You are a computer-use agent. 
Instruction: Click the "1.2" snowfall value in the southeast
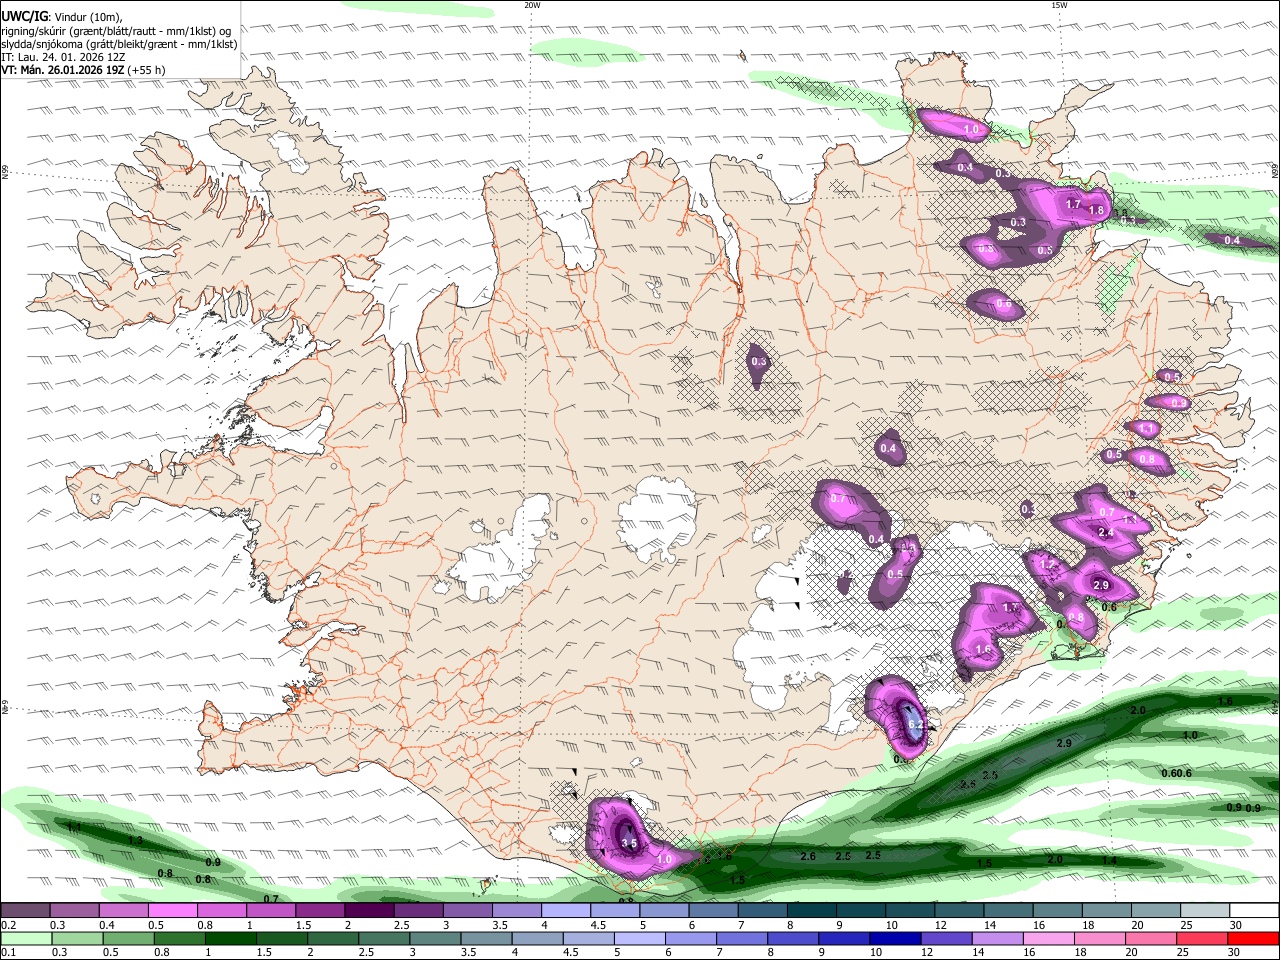[x=1048, y=565]
